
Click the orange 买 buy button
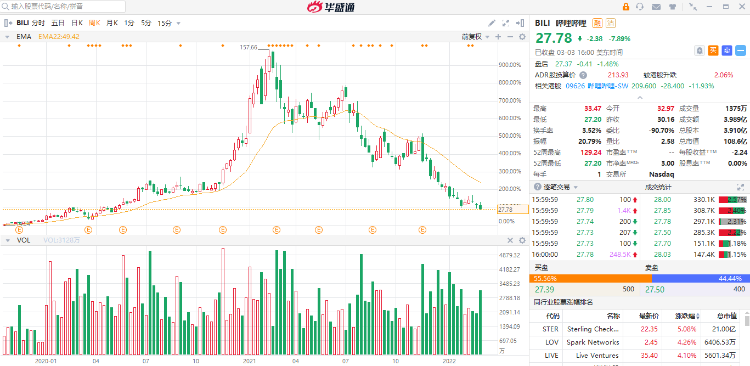[x=713, y=50]
